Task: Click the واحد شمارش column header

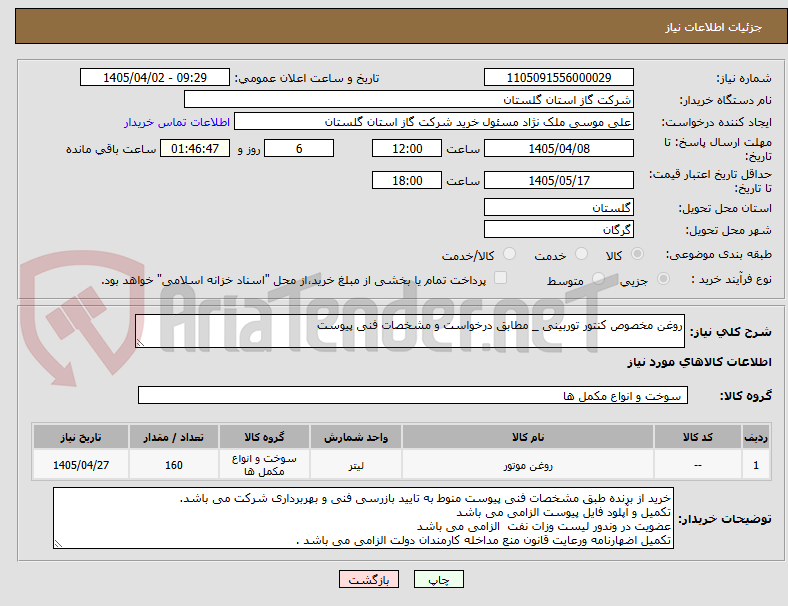Action: coord(356,437)
